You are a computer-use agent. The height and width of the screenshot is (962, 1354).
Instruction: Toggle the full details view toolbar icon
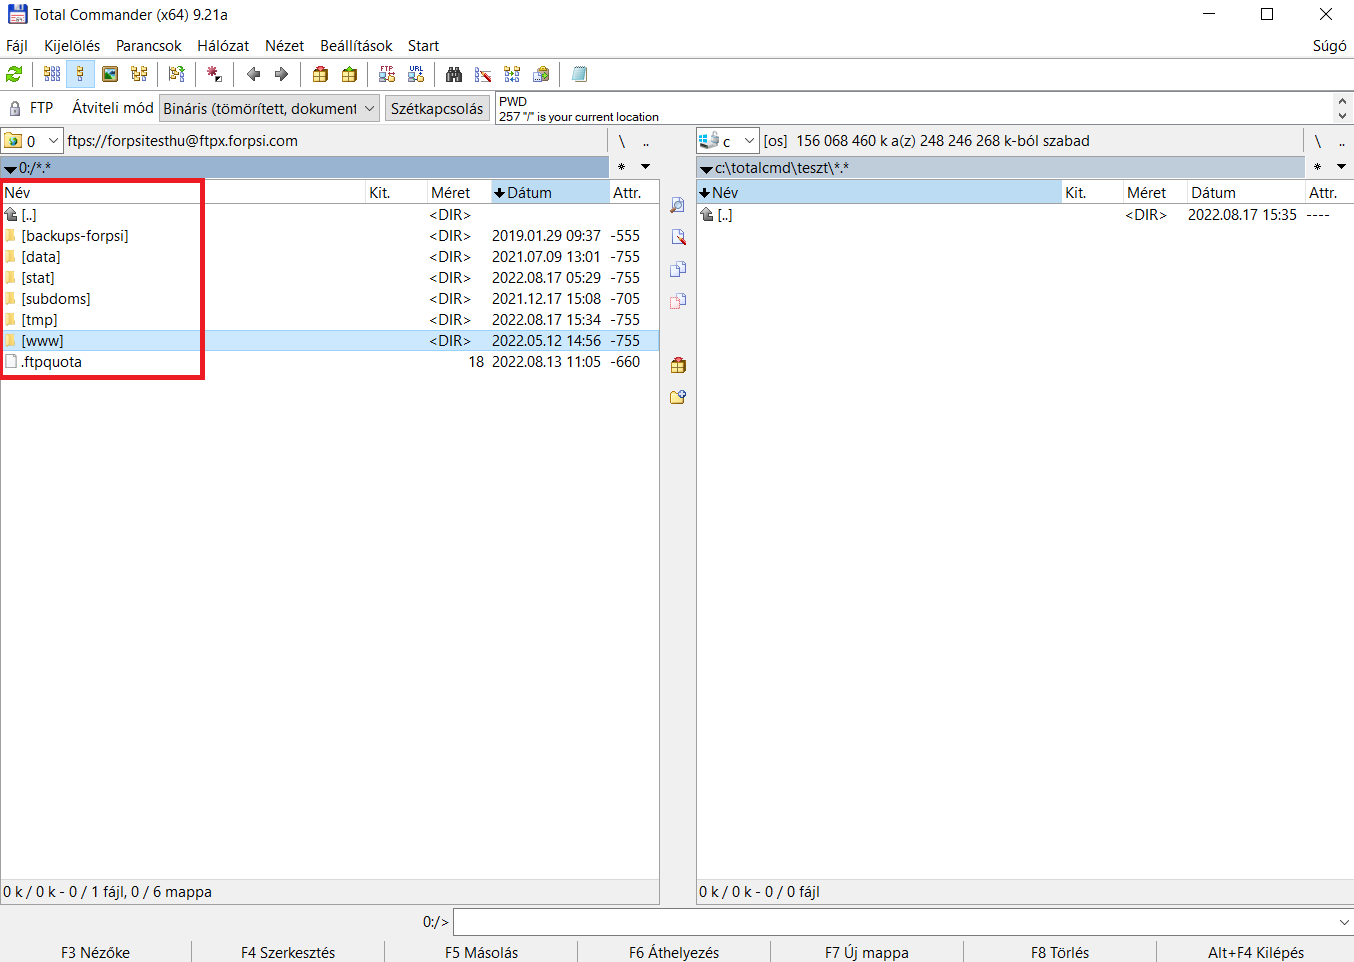tap(80, 74)
